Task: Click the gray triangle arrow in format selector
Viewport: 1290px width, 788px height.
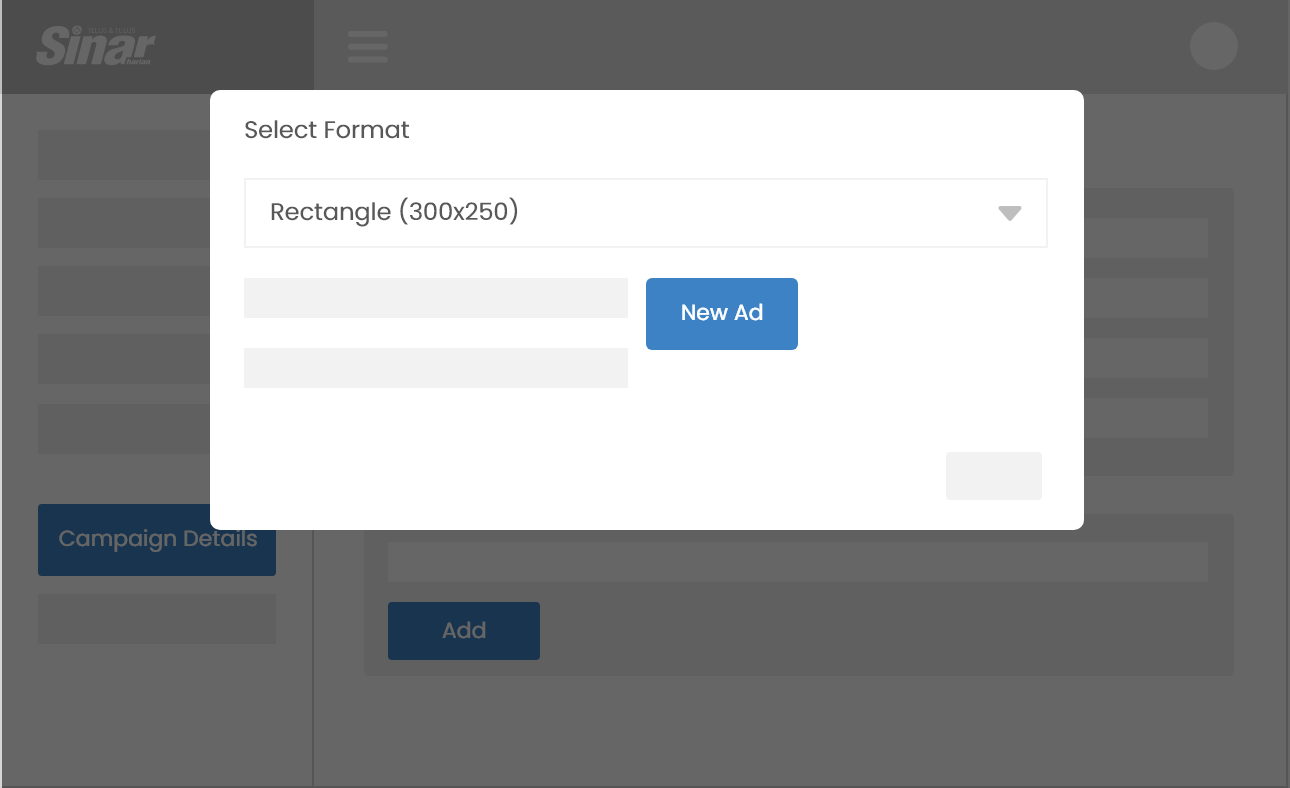Action: click(x=1009, y=213)
